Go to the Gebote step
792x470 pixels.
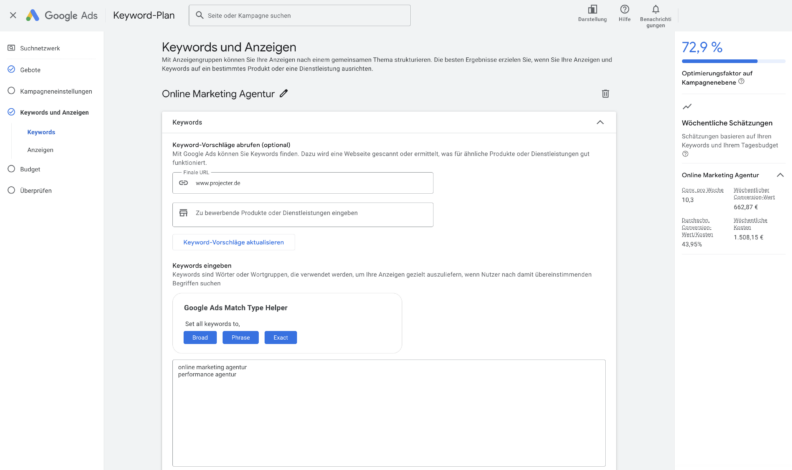click(x=30, y=70)
